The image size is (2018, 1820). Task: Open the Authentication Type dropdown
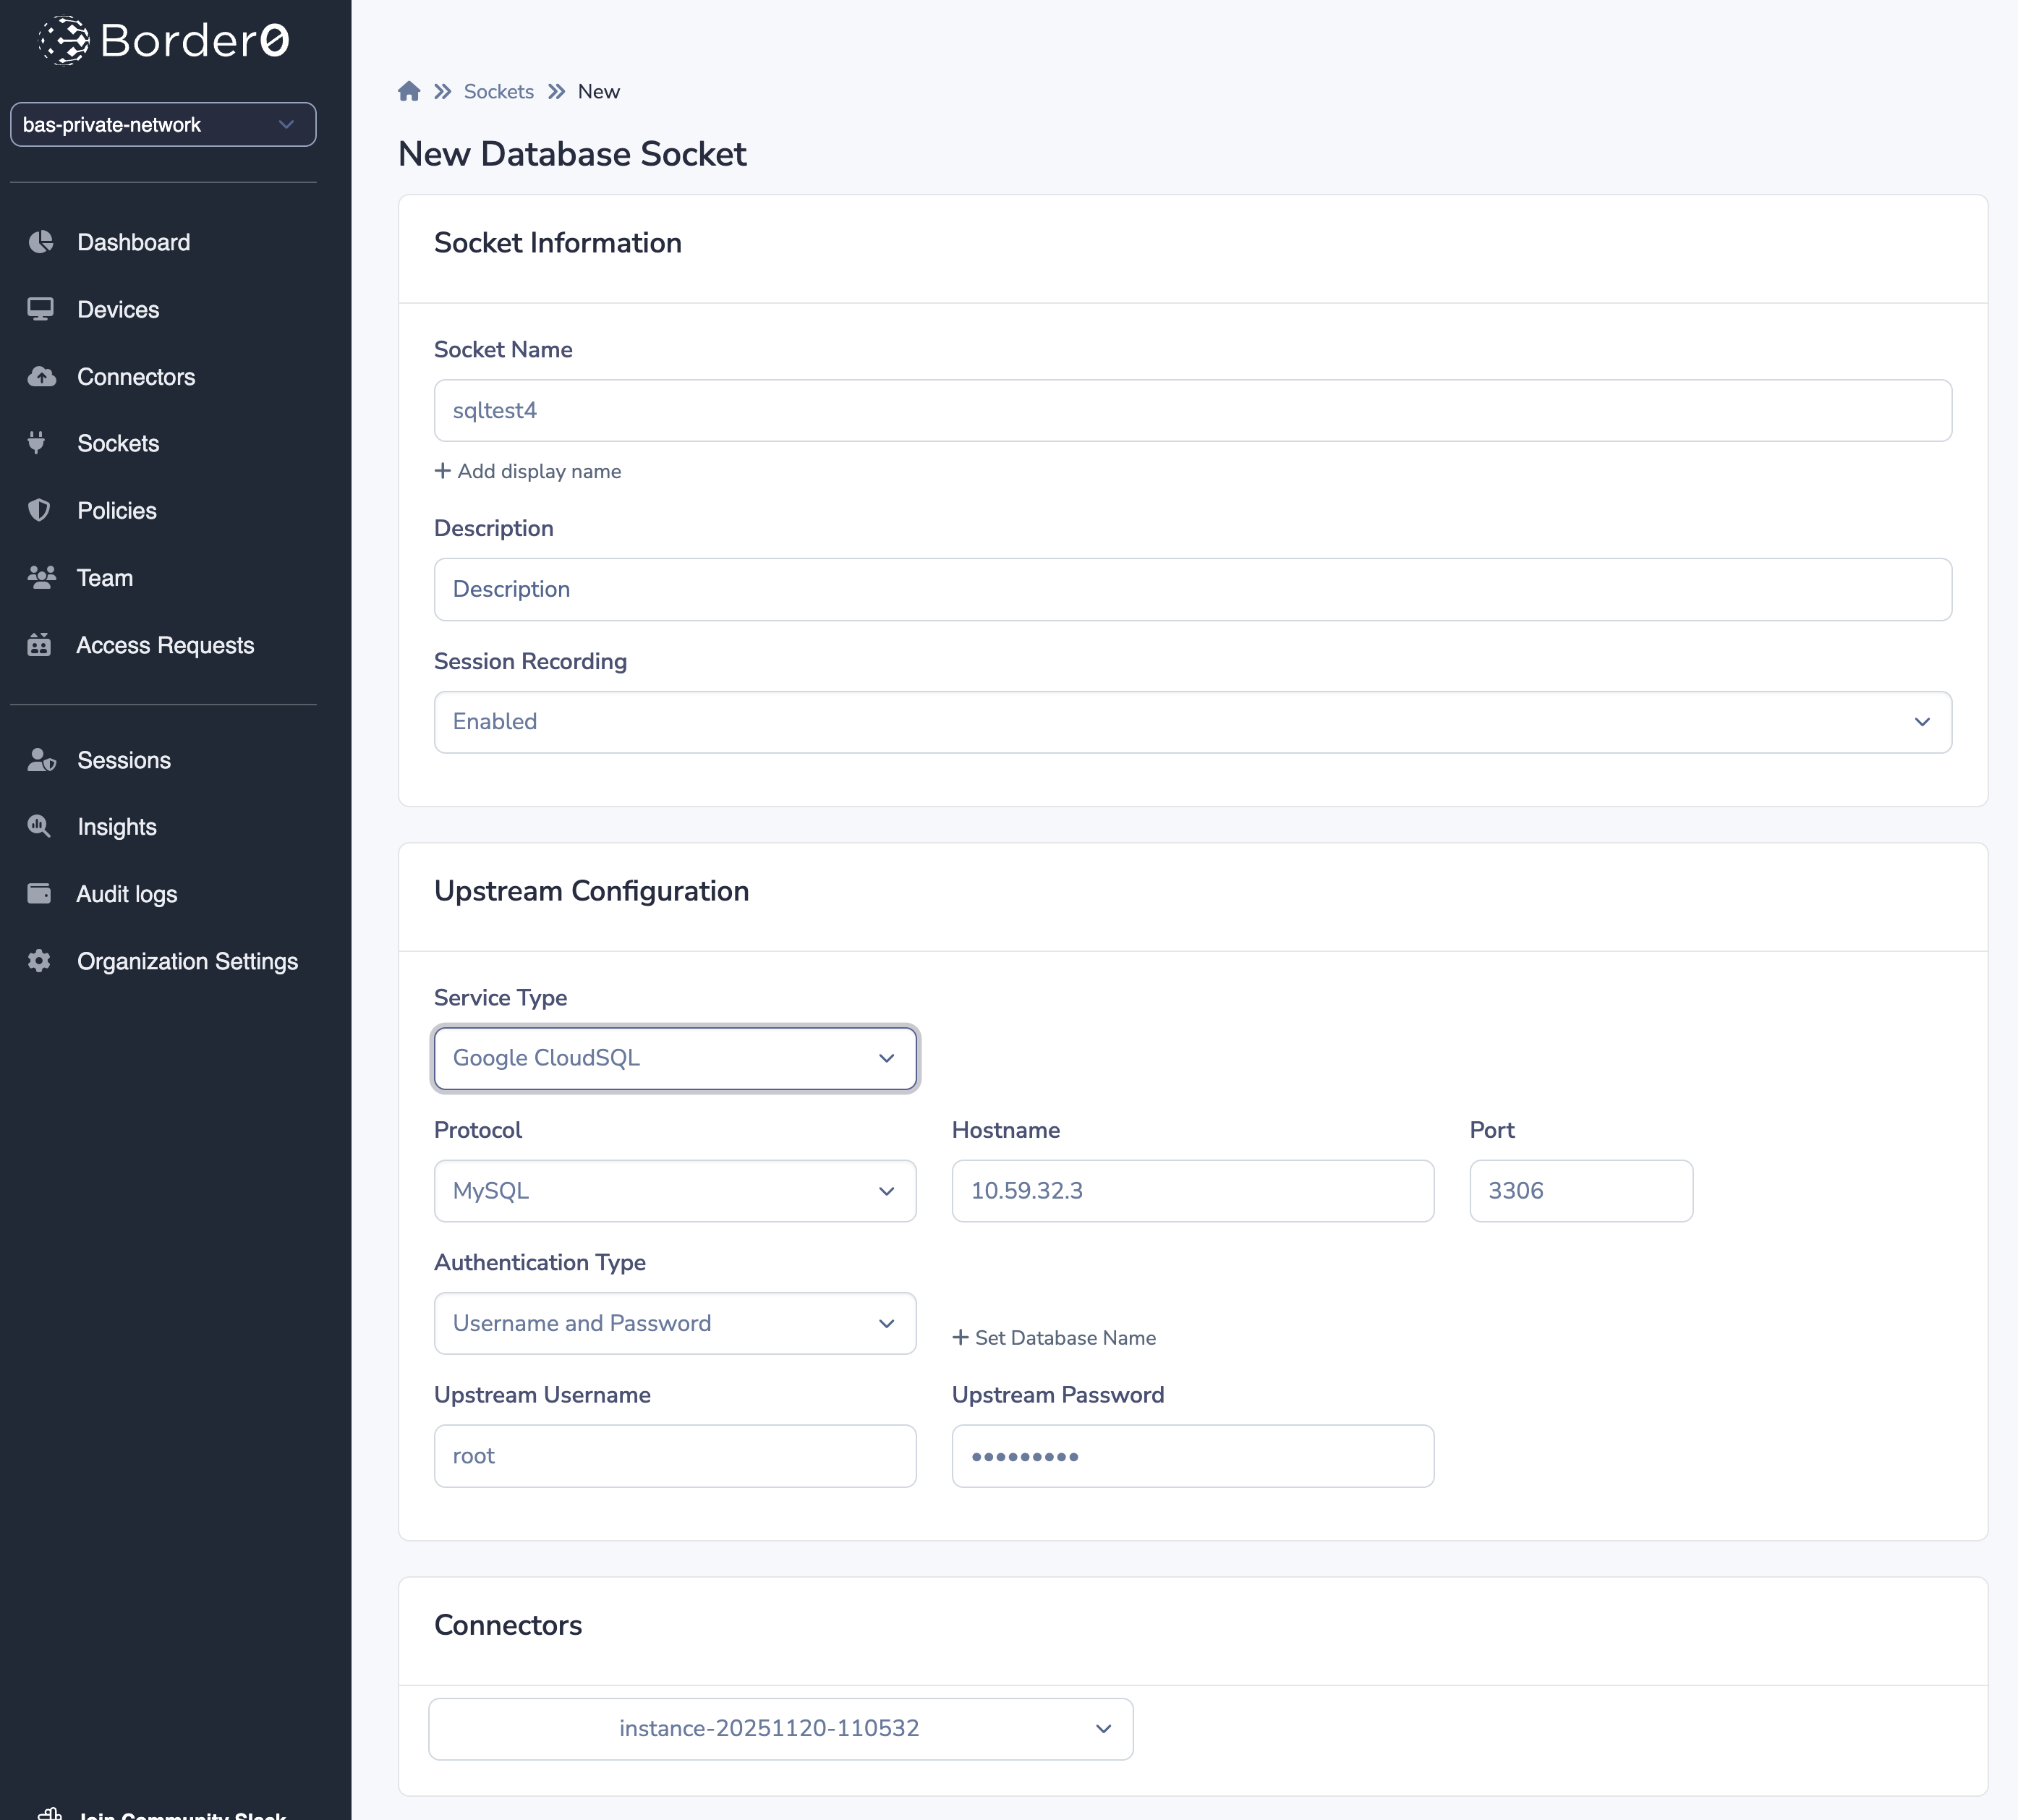675,1323
